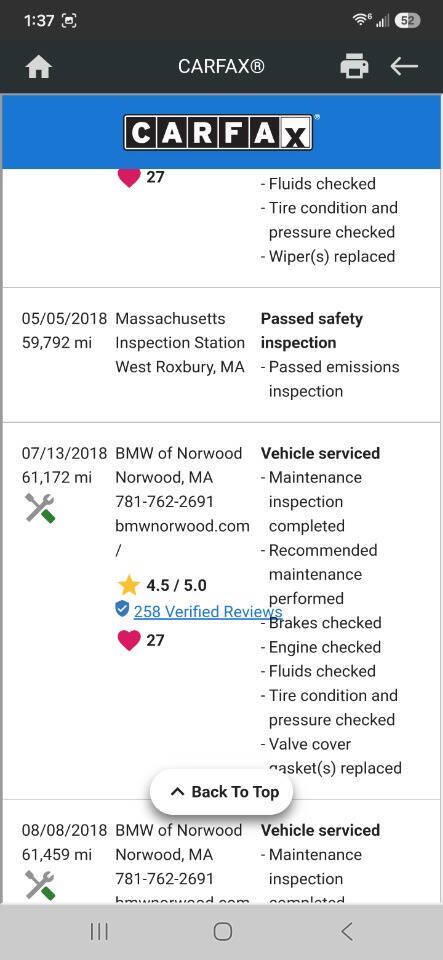The image size is (443, 960).
Task: Call 781-762-2691 in the 08/08/2018 entry
Action: [x=165, y=879]
